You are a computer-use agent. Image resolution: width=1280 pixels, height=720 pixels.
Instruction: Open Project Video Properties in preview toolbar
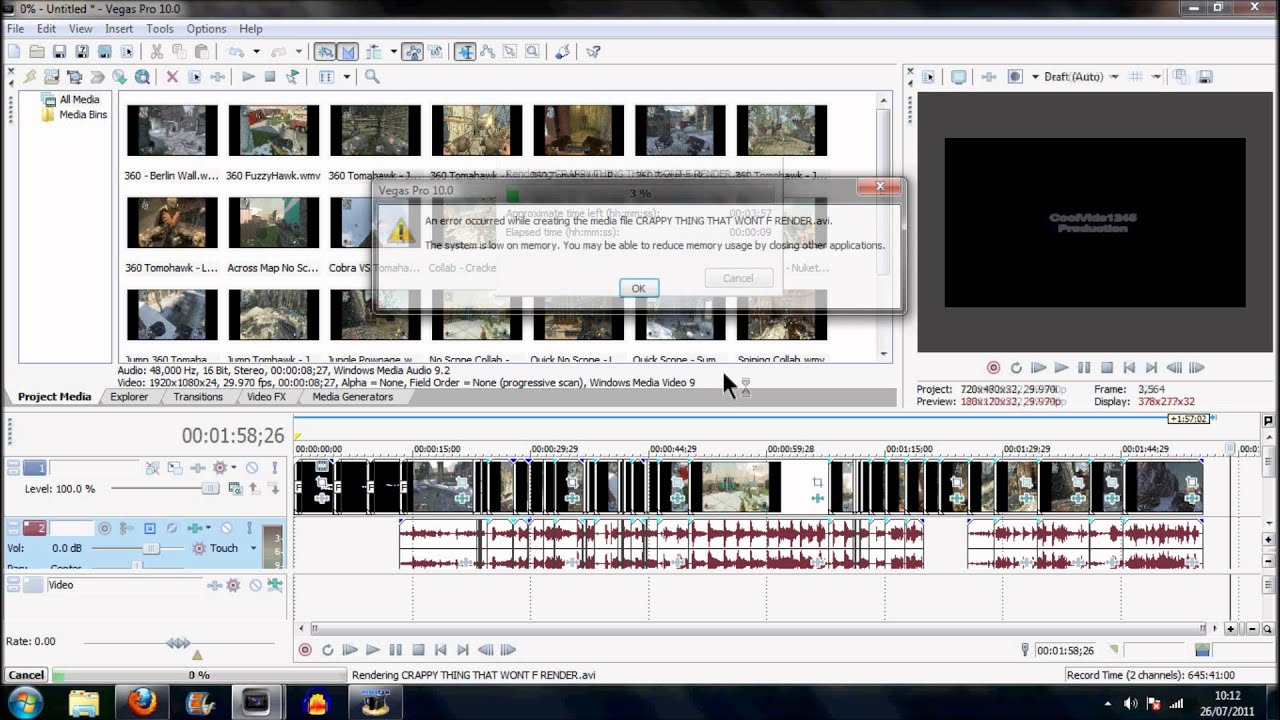(928, 76)
